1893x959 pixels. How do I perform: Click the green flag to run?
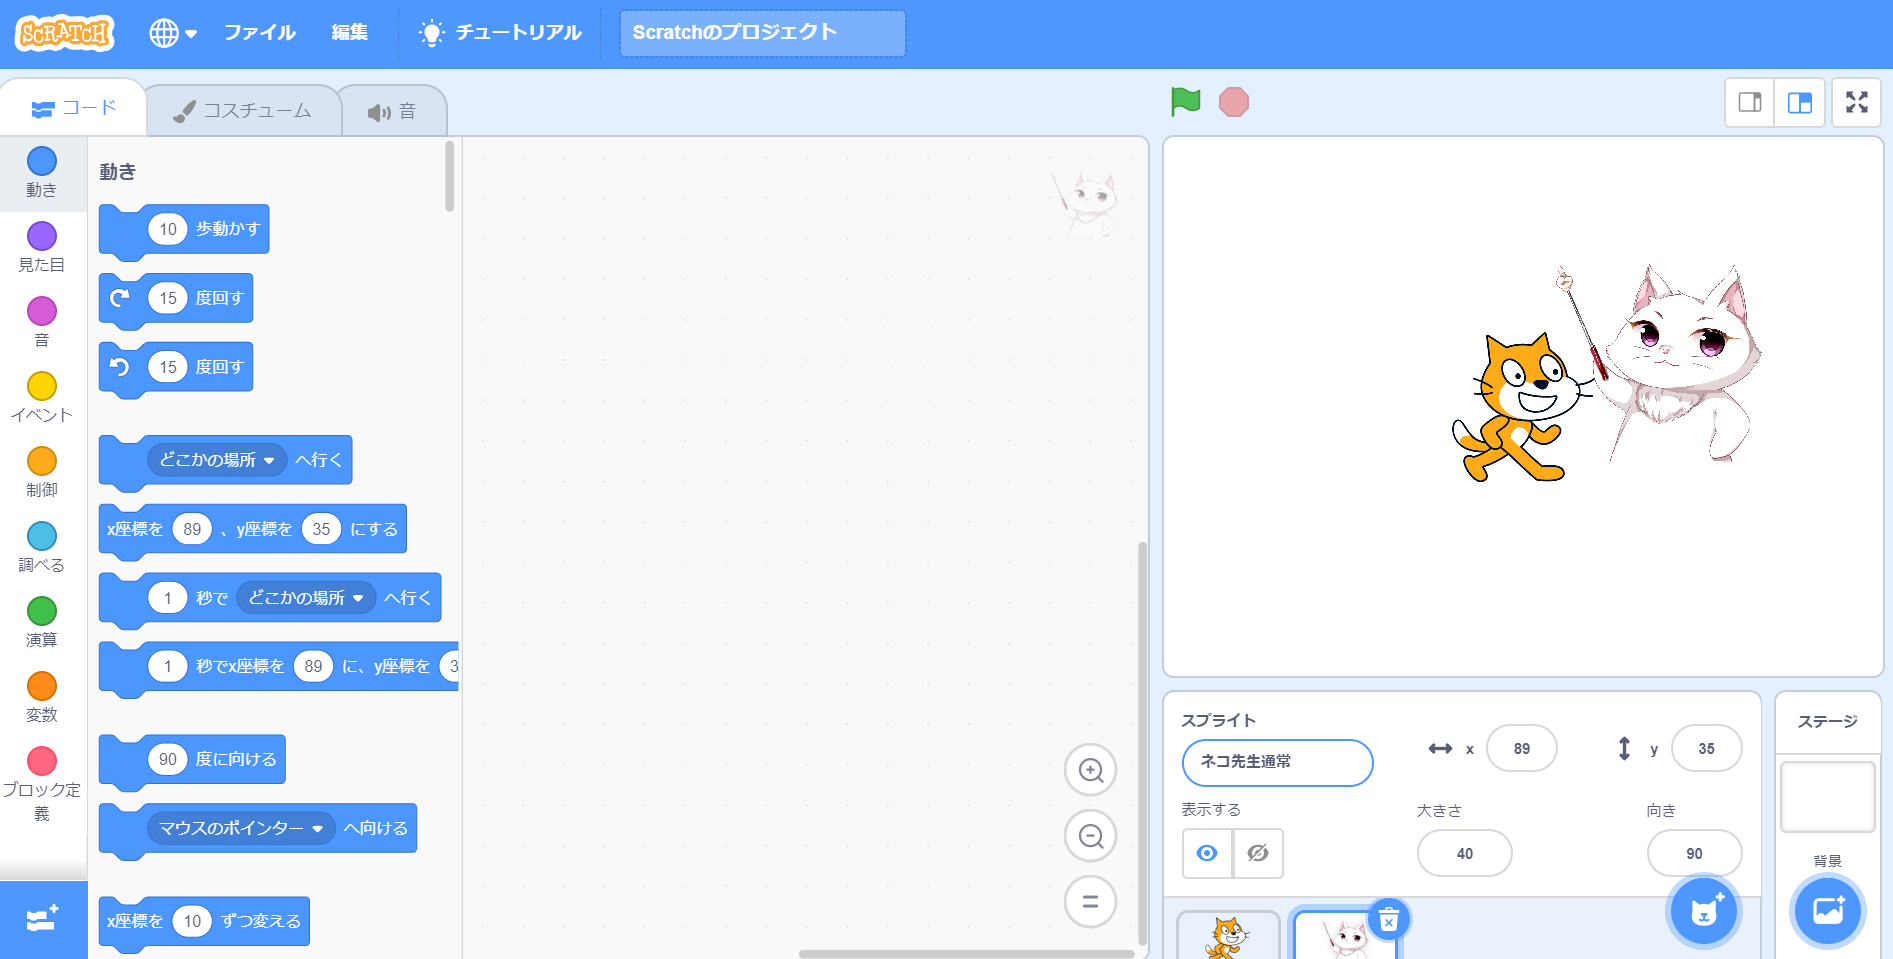(x=1185, y=101)
